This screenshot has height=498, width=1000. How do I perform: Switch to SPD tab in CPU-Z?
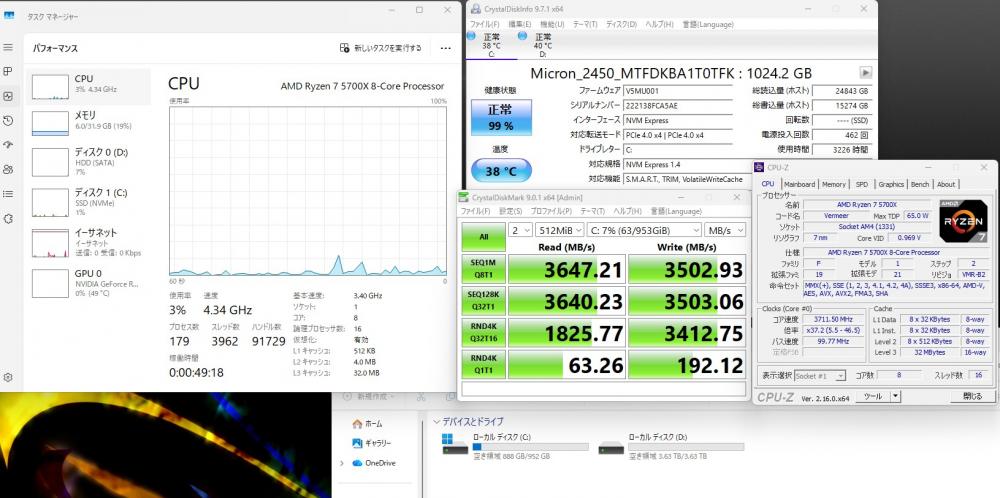pyautogui.click(x=862, y=184)
